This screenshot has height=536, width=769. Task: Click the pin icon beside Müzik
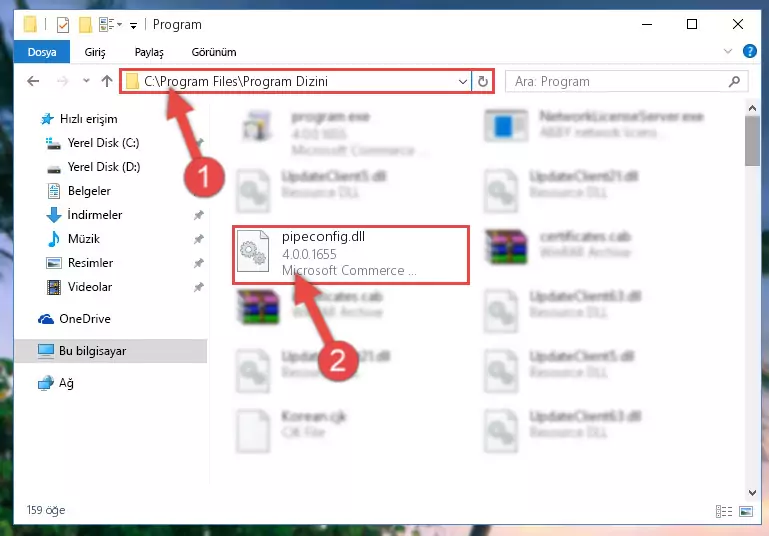pyautogui.click(x=198, y=239)
